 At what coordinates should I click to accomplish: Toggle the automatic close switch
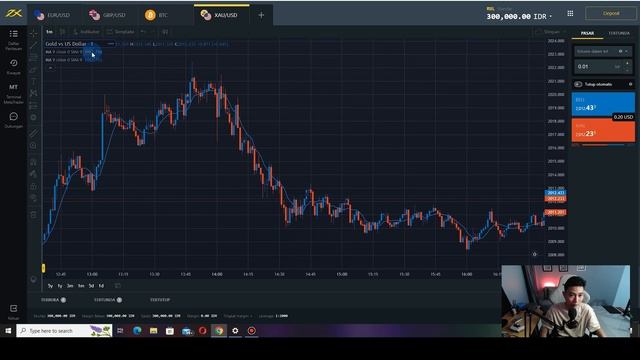(578, 84)
